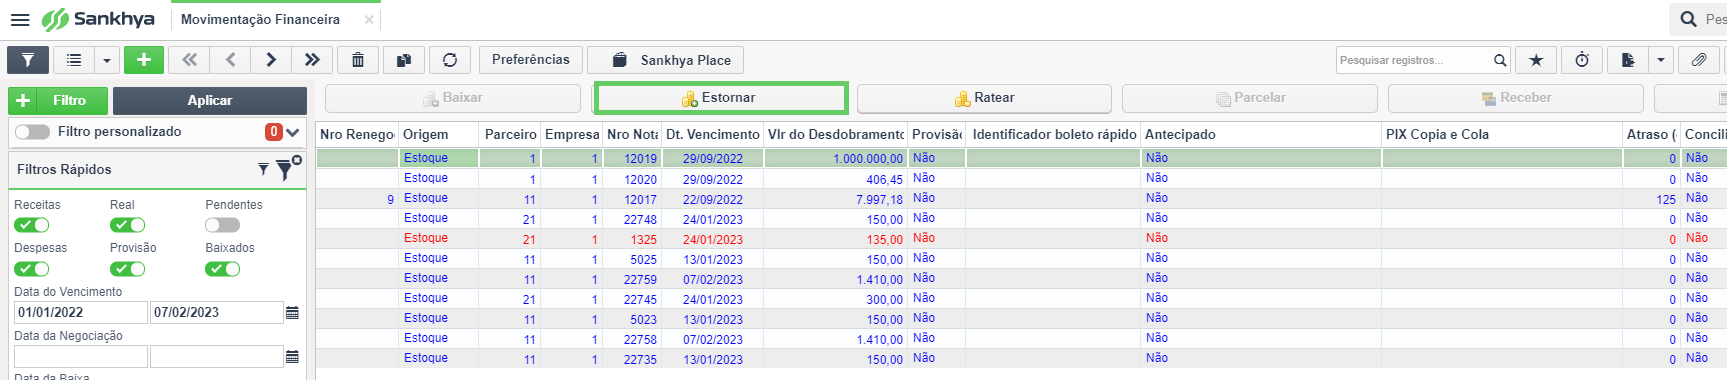Edit Vencimento start date 01/01/2022

click(x=81, y=312)
